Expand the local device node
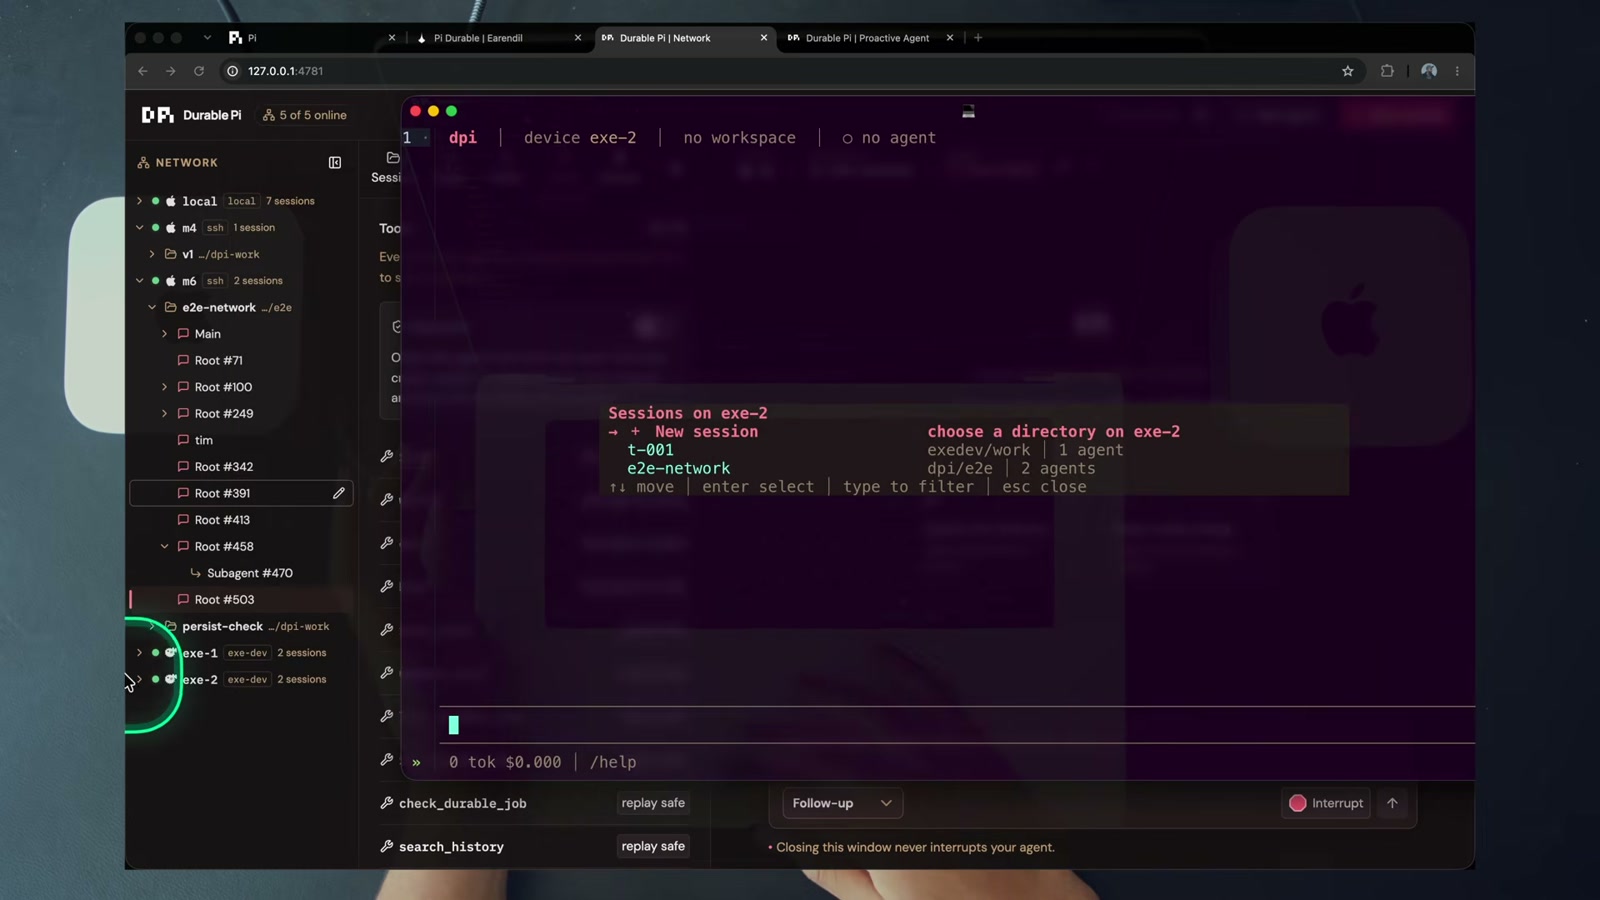 coord(140,201)
